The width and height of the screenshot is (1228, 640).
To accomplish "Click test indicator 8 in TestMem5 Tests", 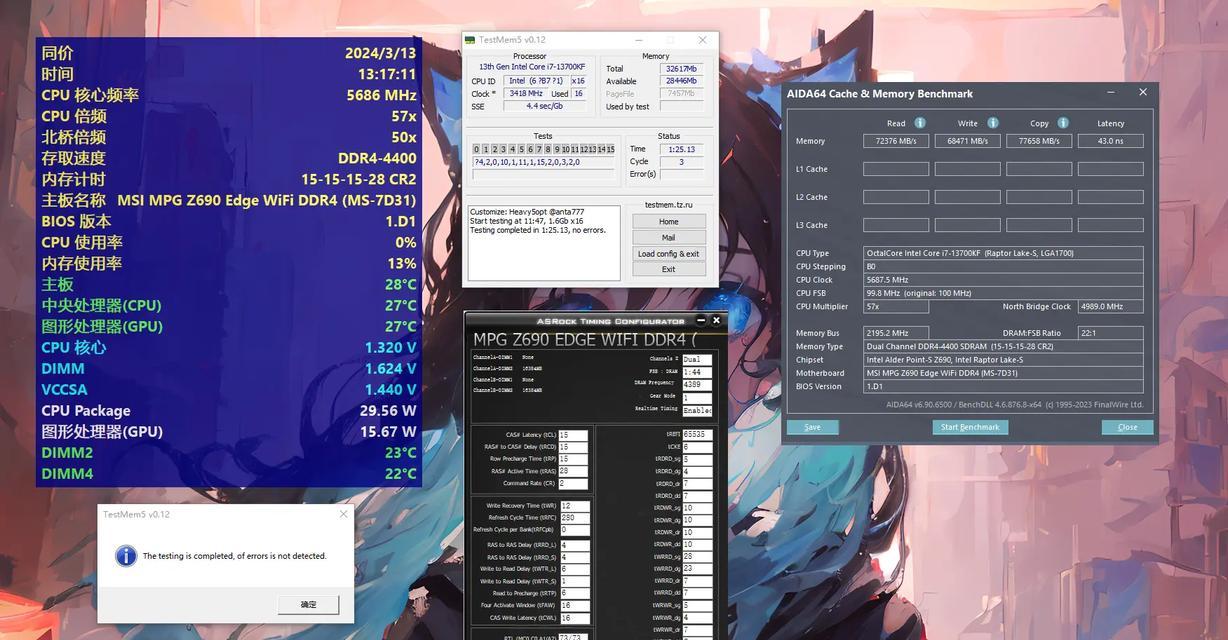I will pos(548,149).
